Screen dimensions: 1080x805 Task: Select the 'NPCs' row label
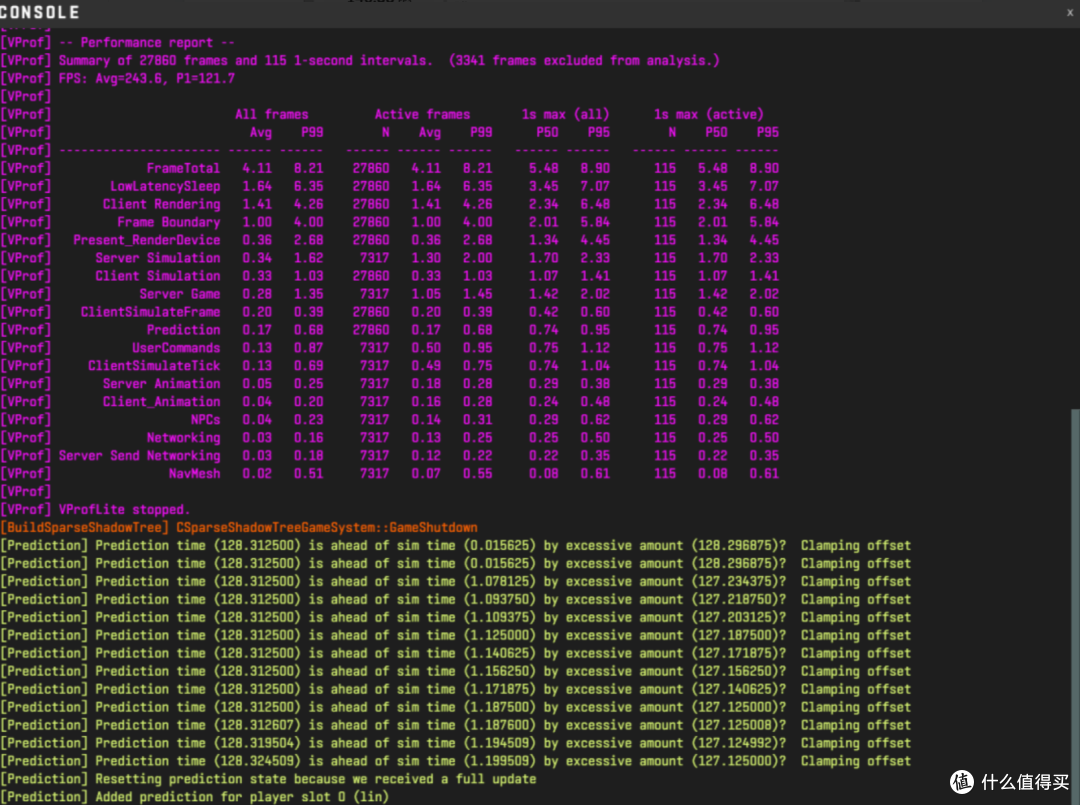(x=205, y=419)
